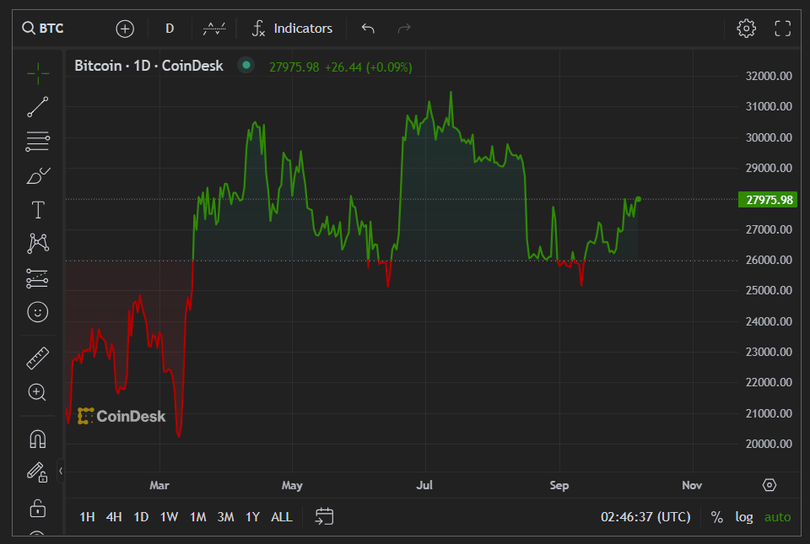The image size is (810, 544).
Task: Open the chart type dropdown
Action: click(214, 28)
